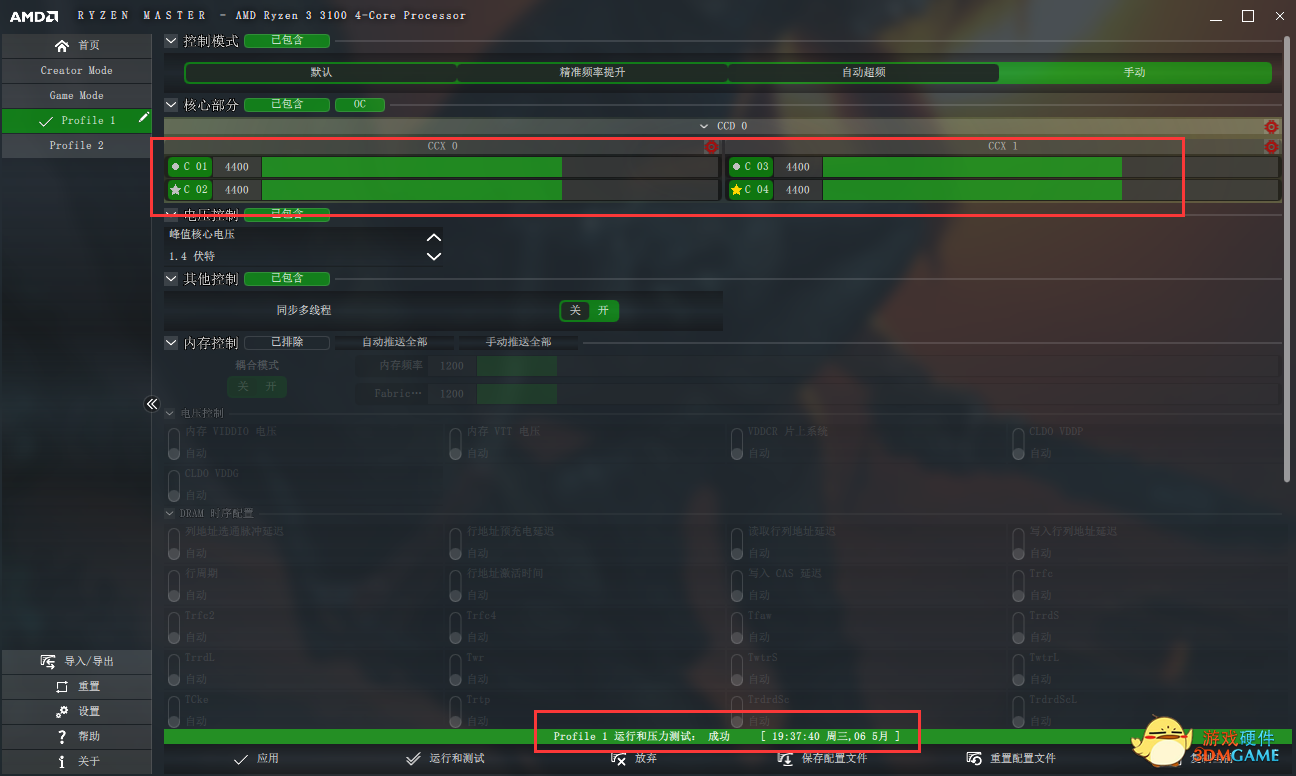Toggle the 耦合模式 关/开 switch
Screen dimensions: 1296x776
(x=257, y=387)
